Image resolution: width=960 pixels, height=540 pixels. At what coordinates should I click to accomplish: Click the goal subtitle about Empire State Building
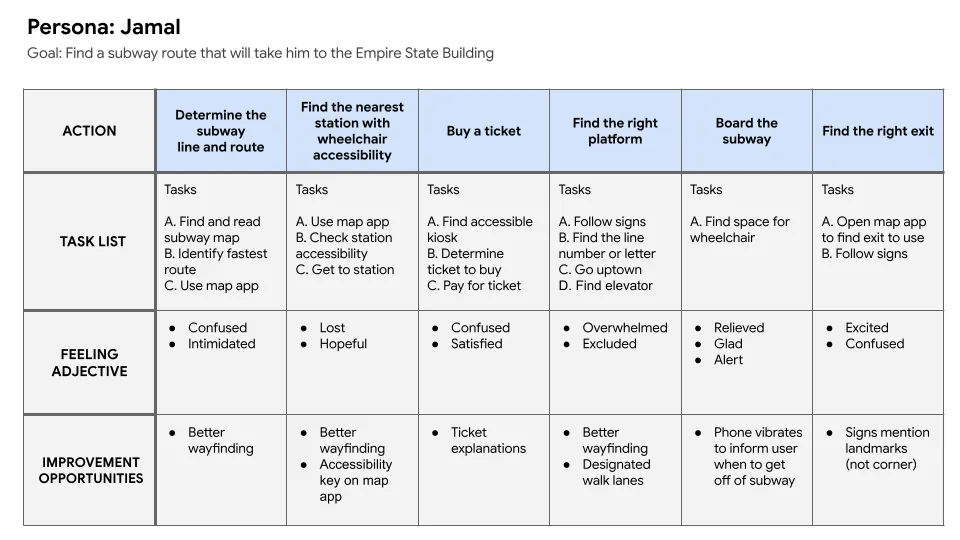(260, 53)
